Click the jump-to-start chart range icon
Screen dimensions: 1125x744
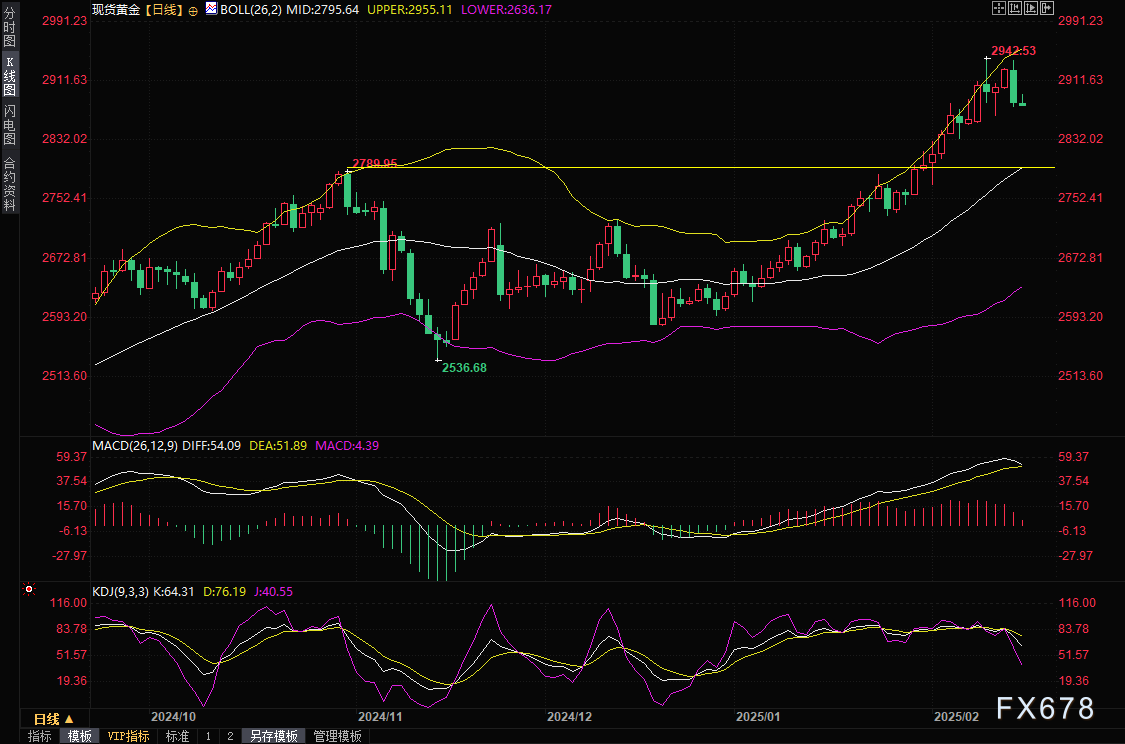click(1015, 8)
